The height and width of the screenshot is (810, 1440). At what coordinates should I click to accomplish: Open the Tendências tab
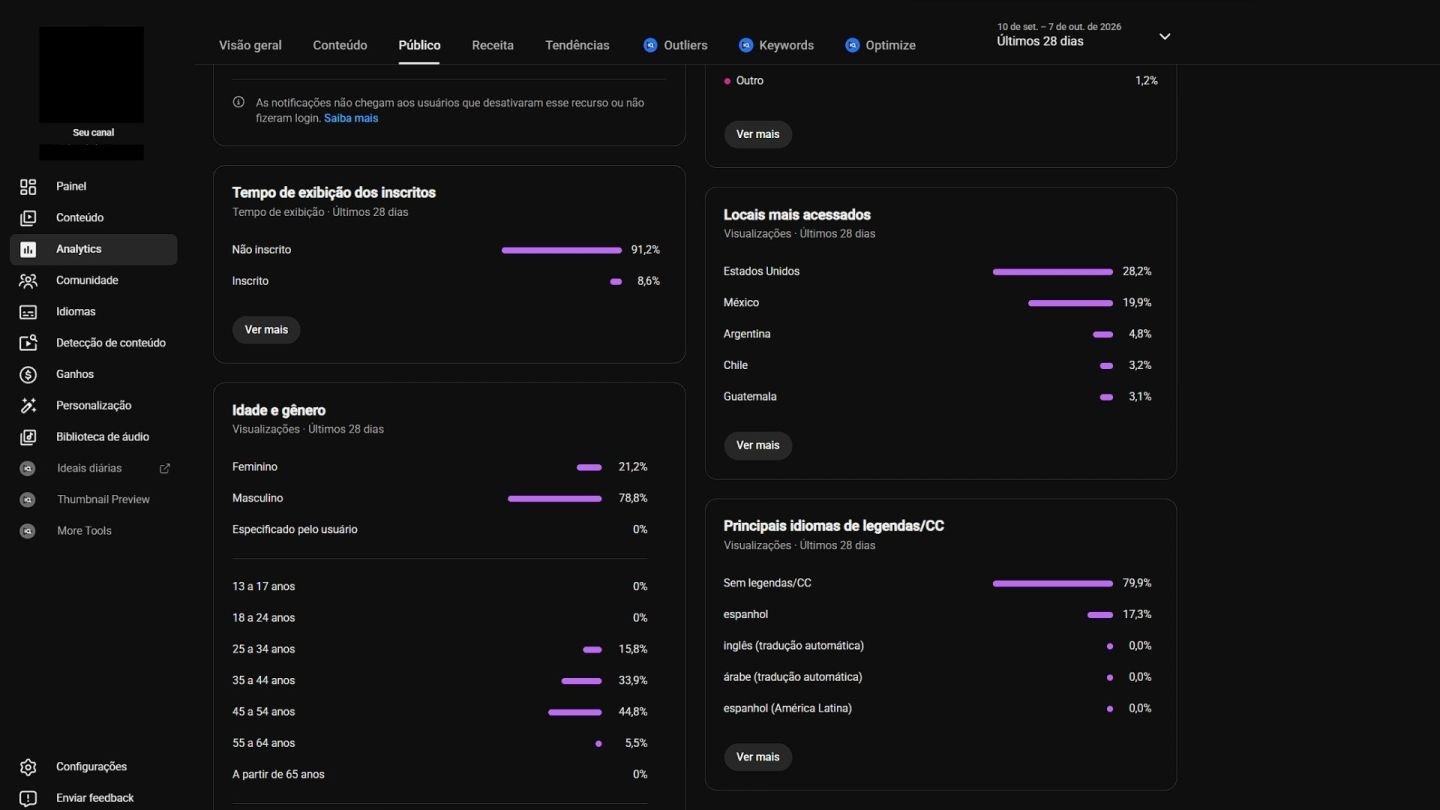pyautogui.click(x=577, y=45)
